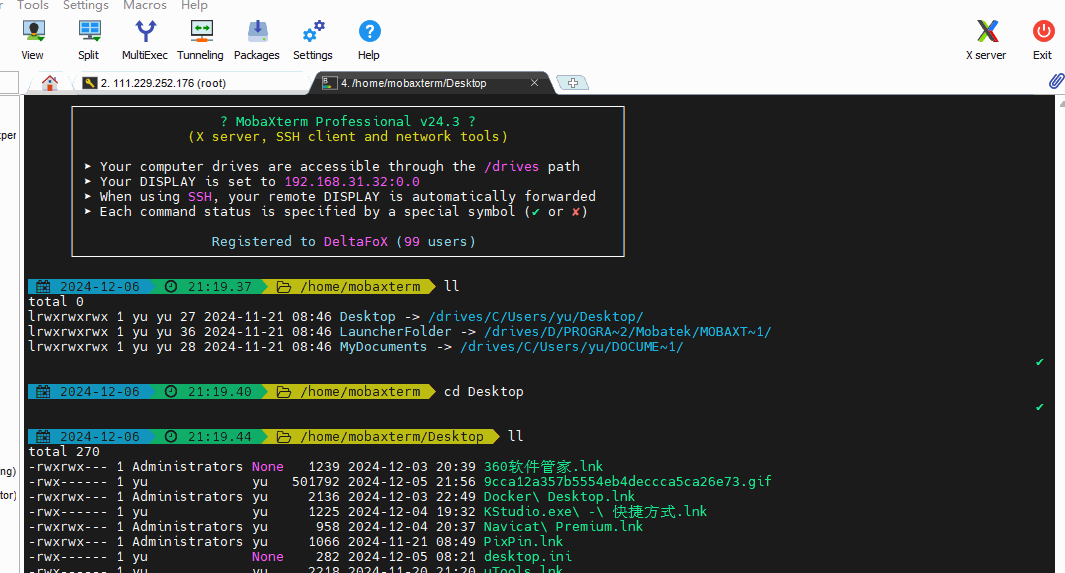Open Settings from the toolbar
The width and height of the screenshot is (1065, 573).
click(x=313, y=39)
